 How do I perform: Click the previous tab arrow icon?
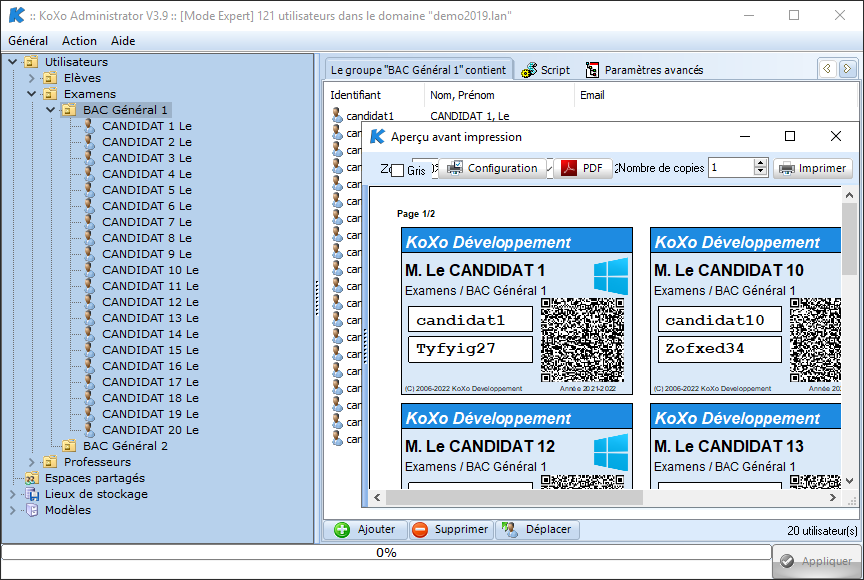tap(827, 69)
